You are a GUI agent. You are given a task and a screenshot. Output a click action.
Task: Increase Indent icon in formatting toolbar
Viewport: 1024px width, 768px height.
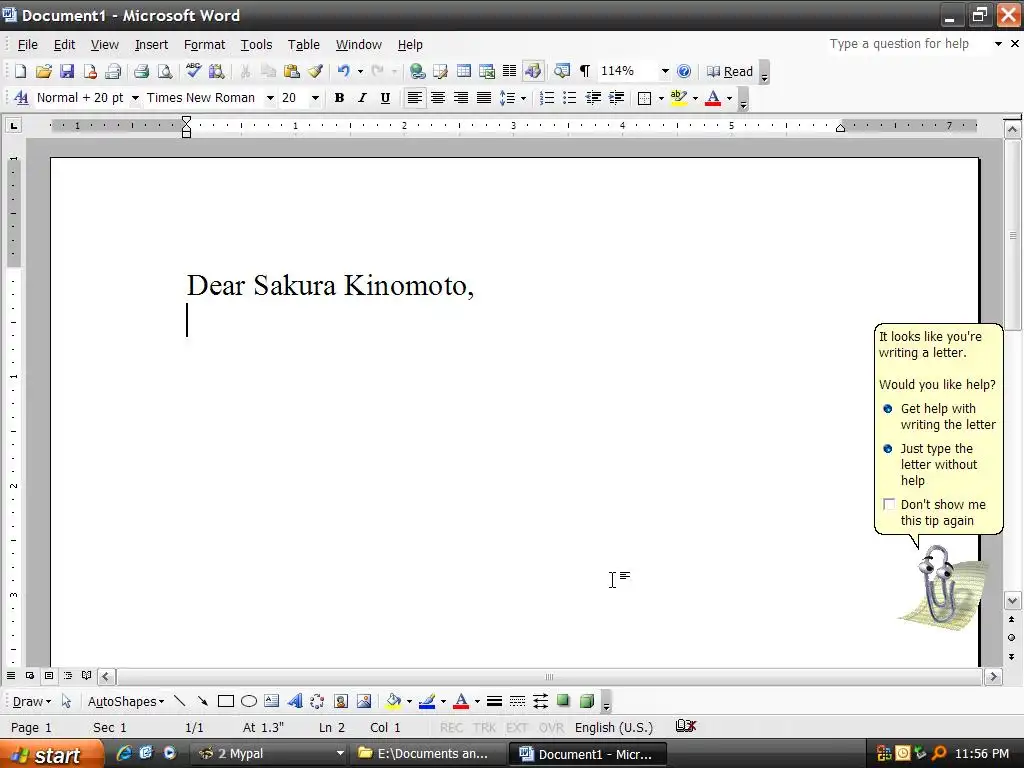(x=616, y=98)
